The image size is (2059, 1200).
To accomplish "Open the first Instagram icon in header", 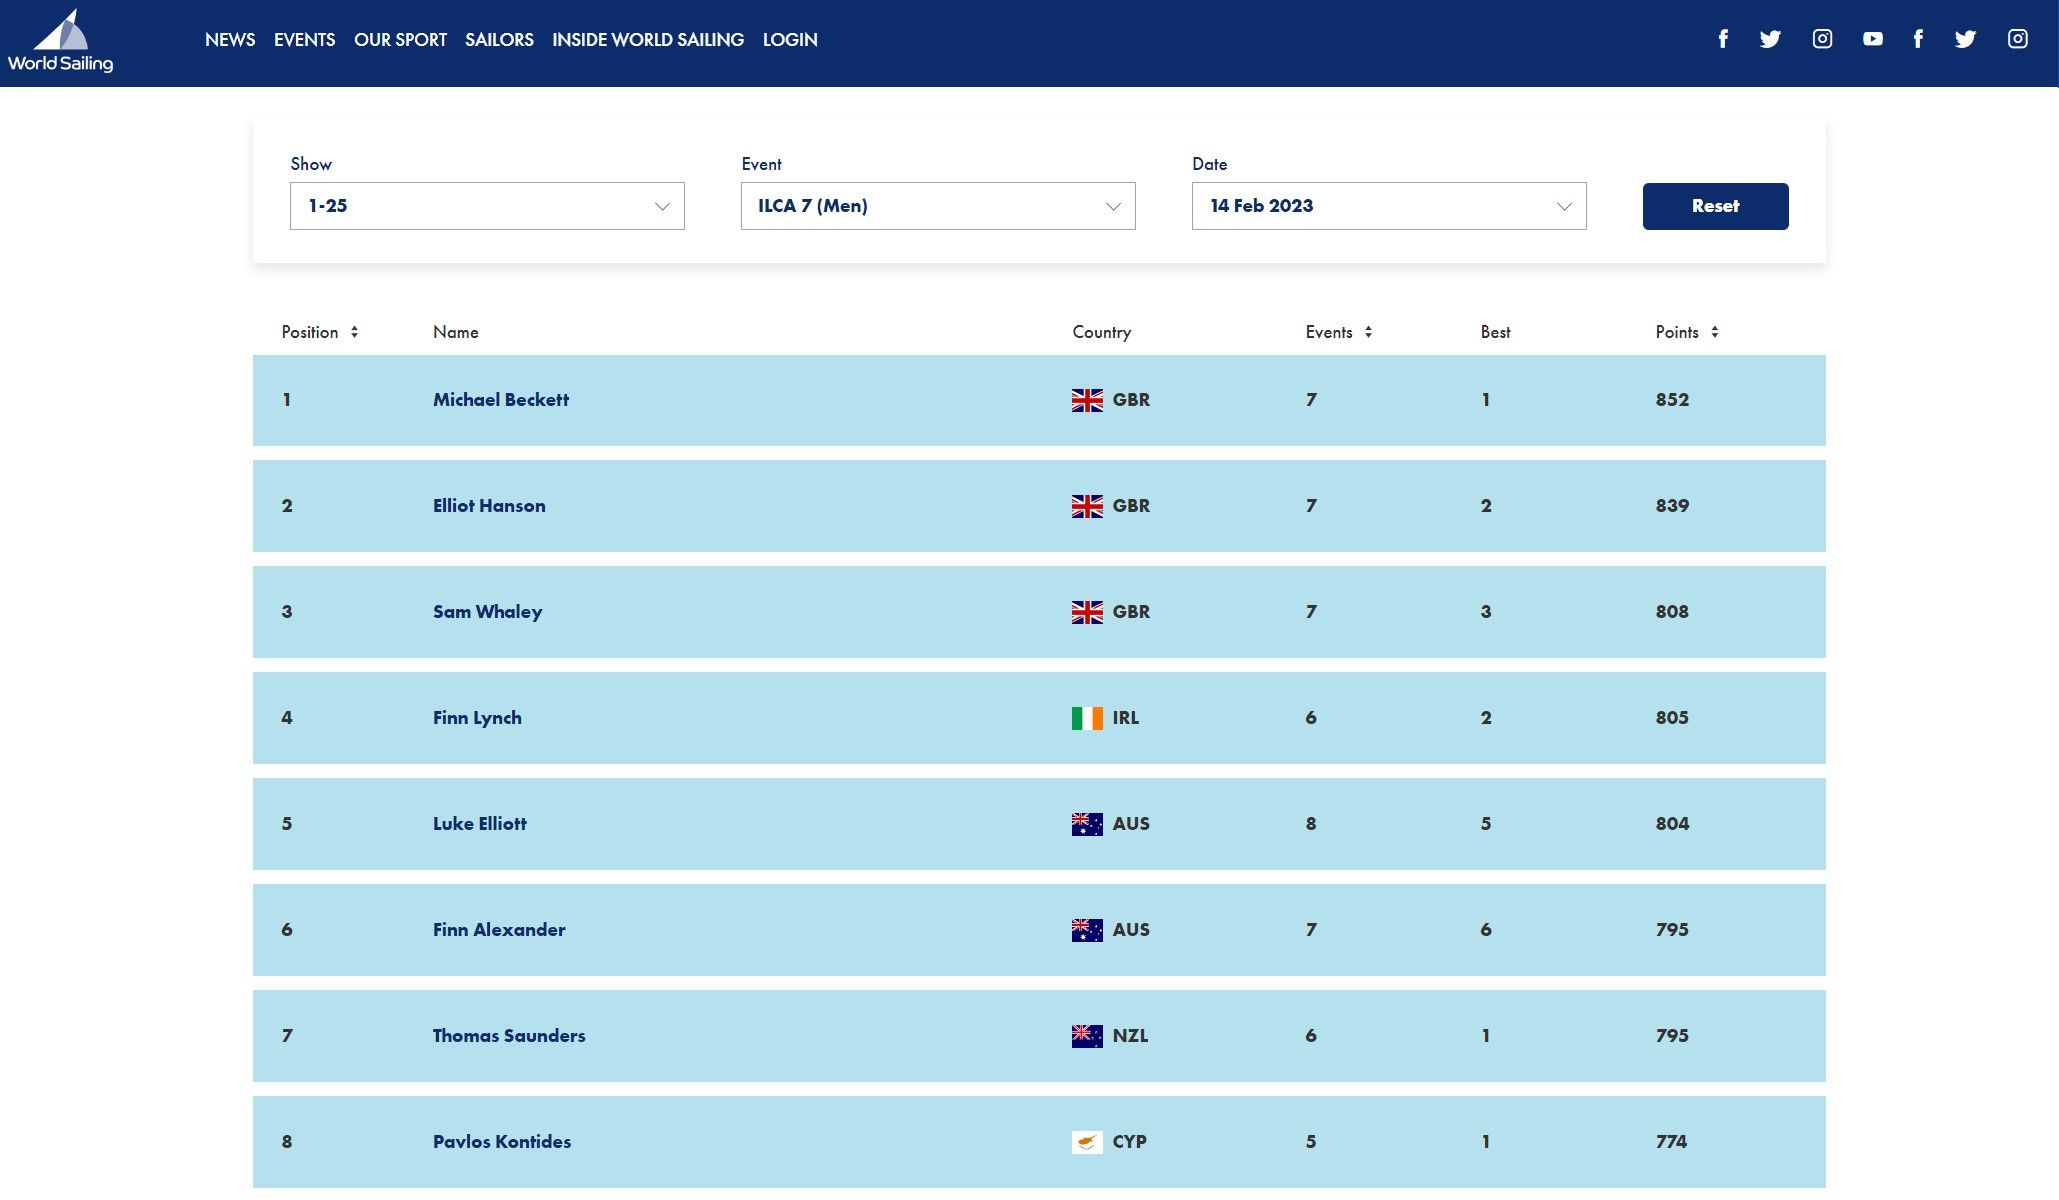I will 1822,39.
